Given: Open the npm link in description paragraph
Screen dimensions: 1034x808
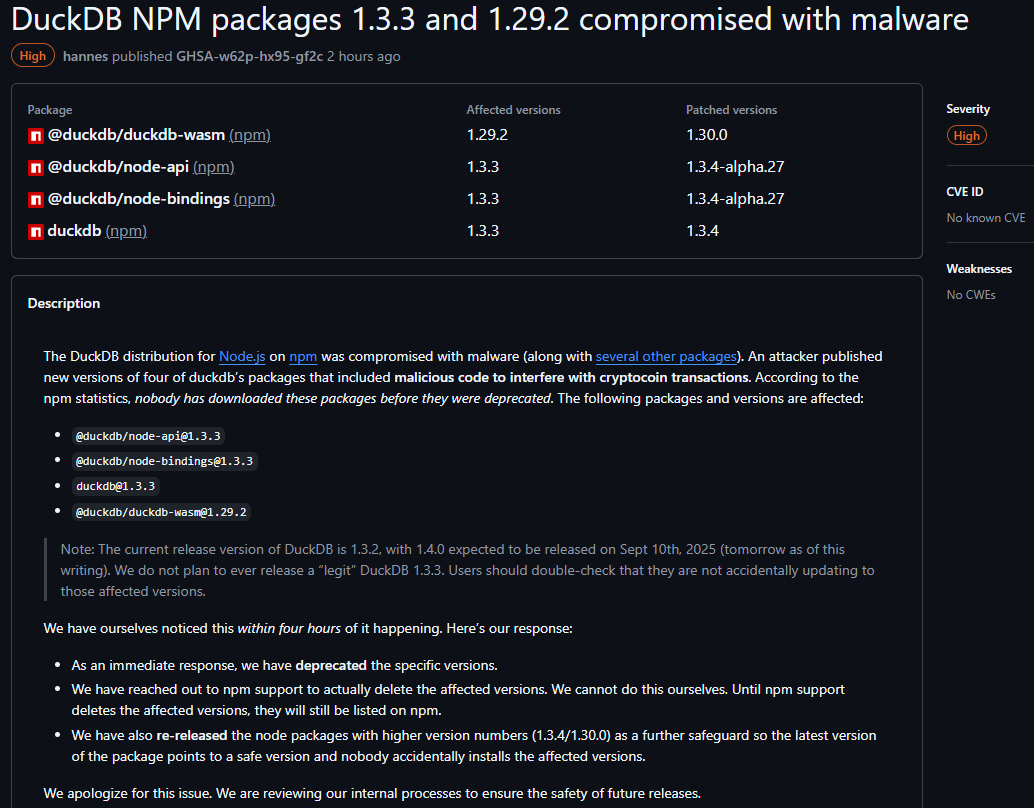Looking at the screenshot, I should 303,356.
